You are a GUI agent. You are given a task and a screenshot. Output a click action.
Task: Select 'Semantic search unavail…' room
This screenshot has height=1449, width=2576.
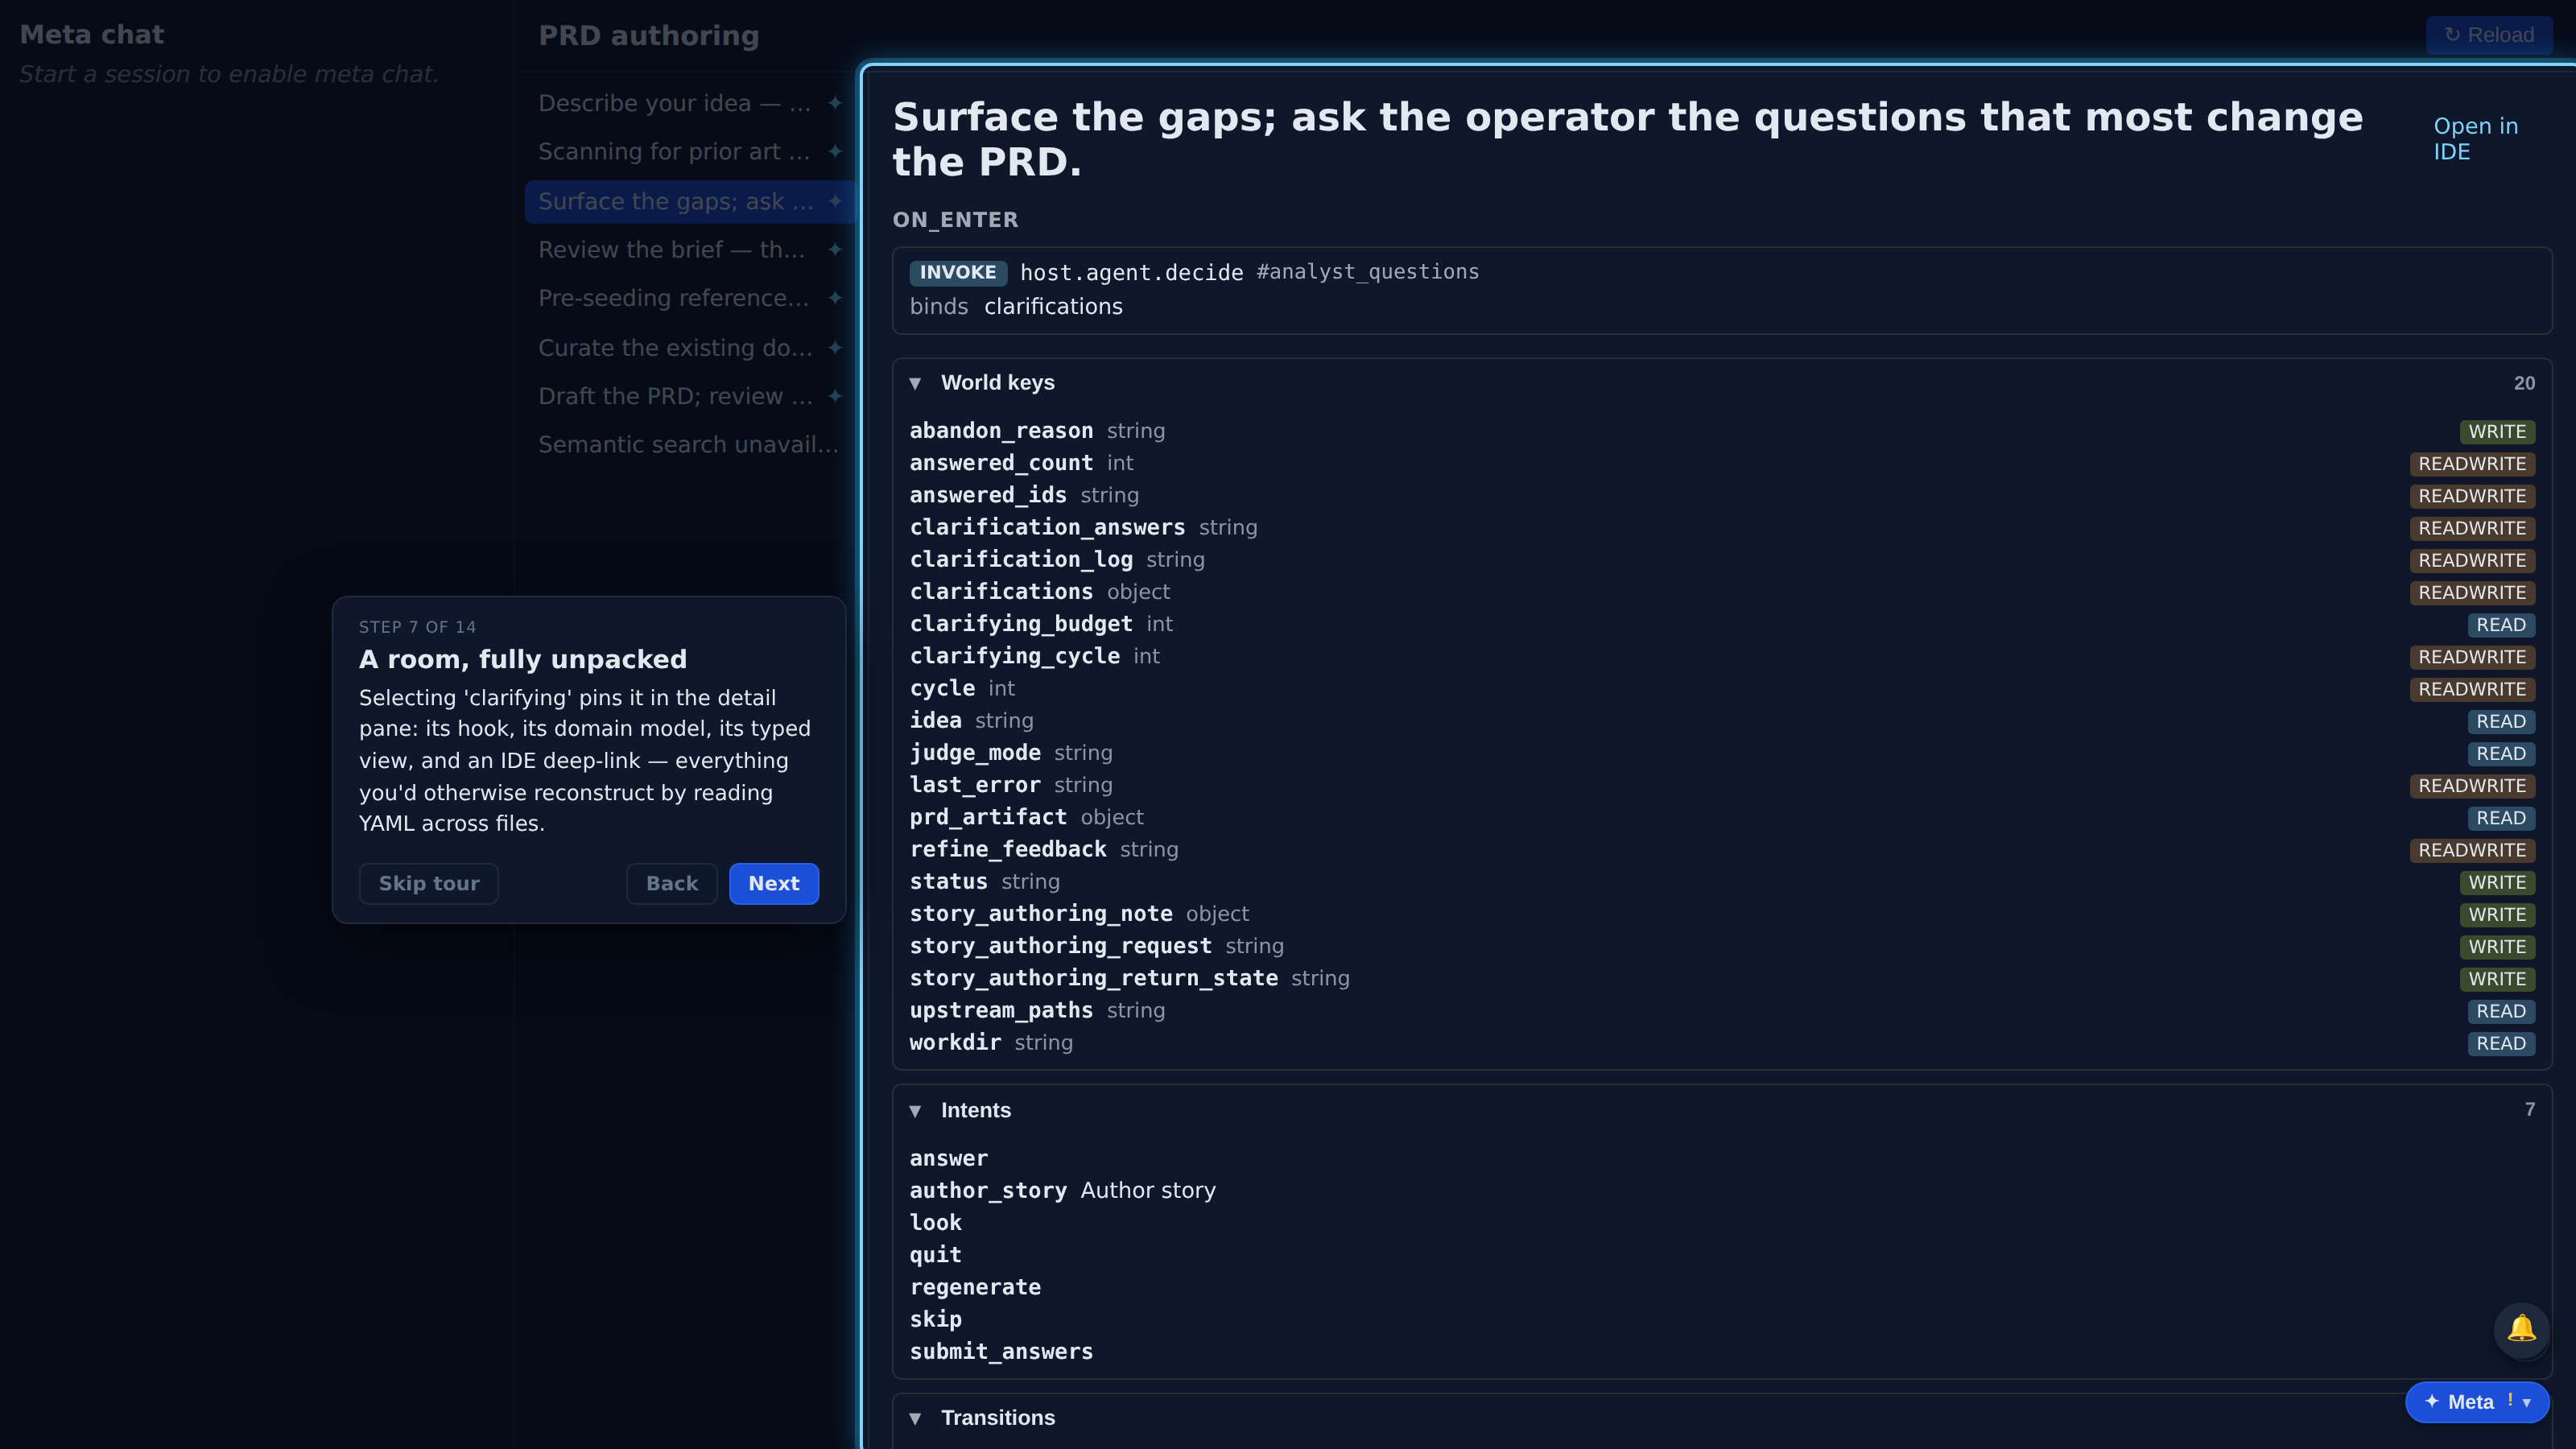[690, 444]
